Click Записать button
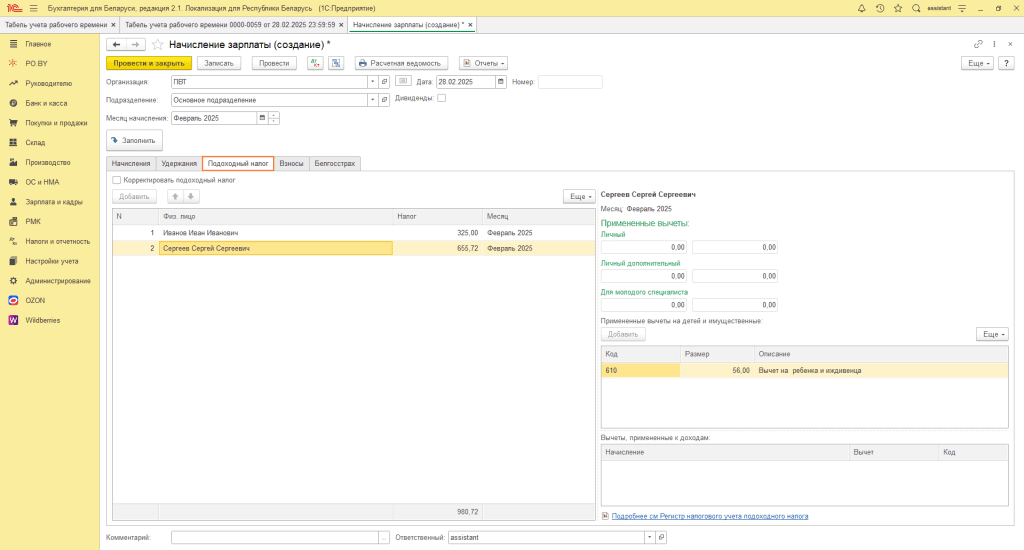 (x=219, y=63)
